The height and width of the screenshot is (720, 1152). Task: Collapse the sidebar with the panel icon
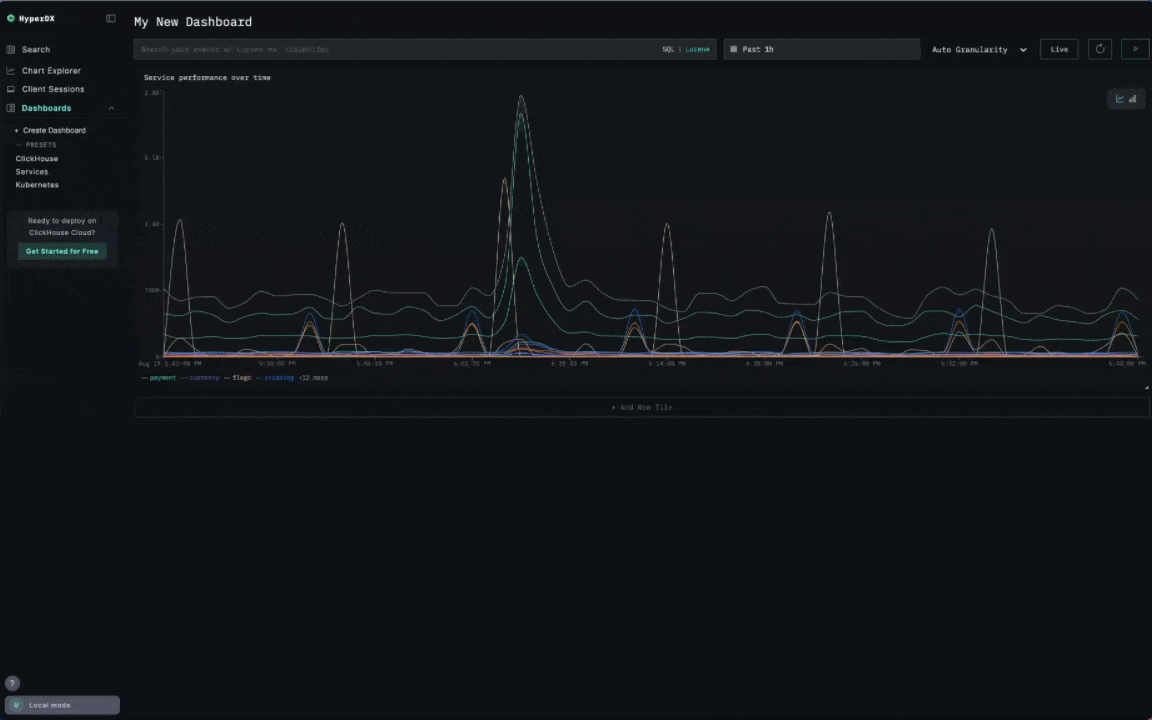pyautogui.click(x=111, y=19)
